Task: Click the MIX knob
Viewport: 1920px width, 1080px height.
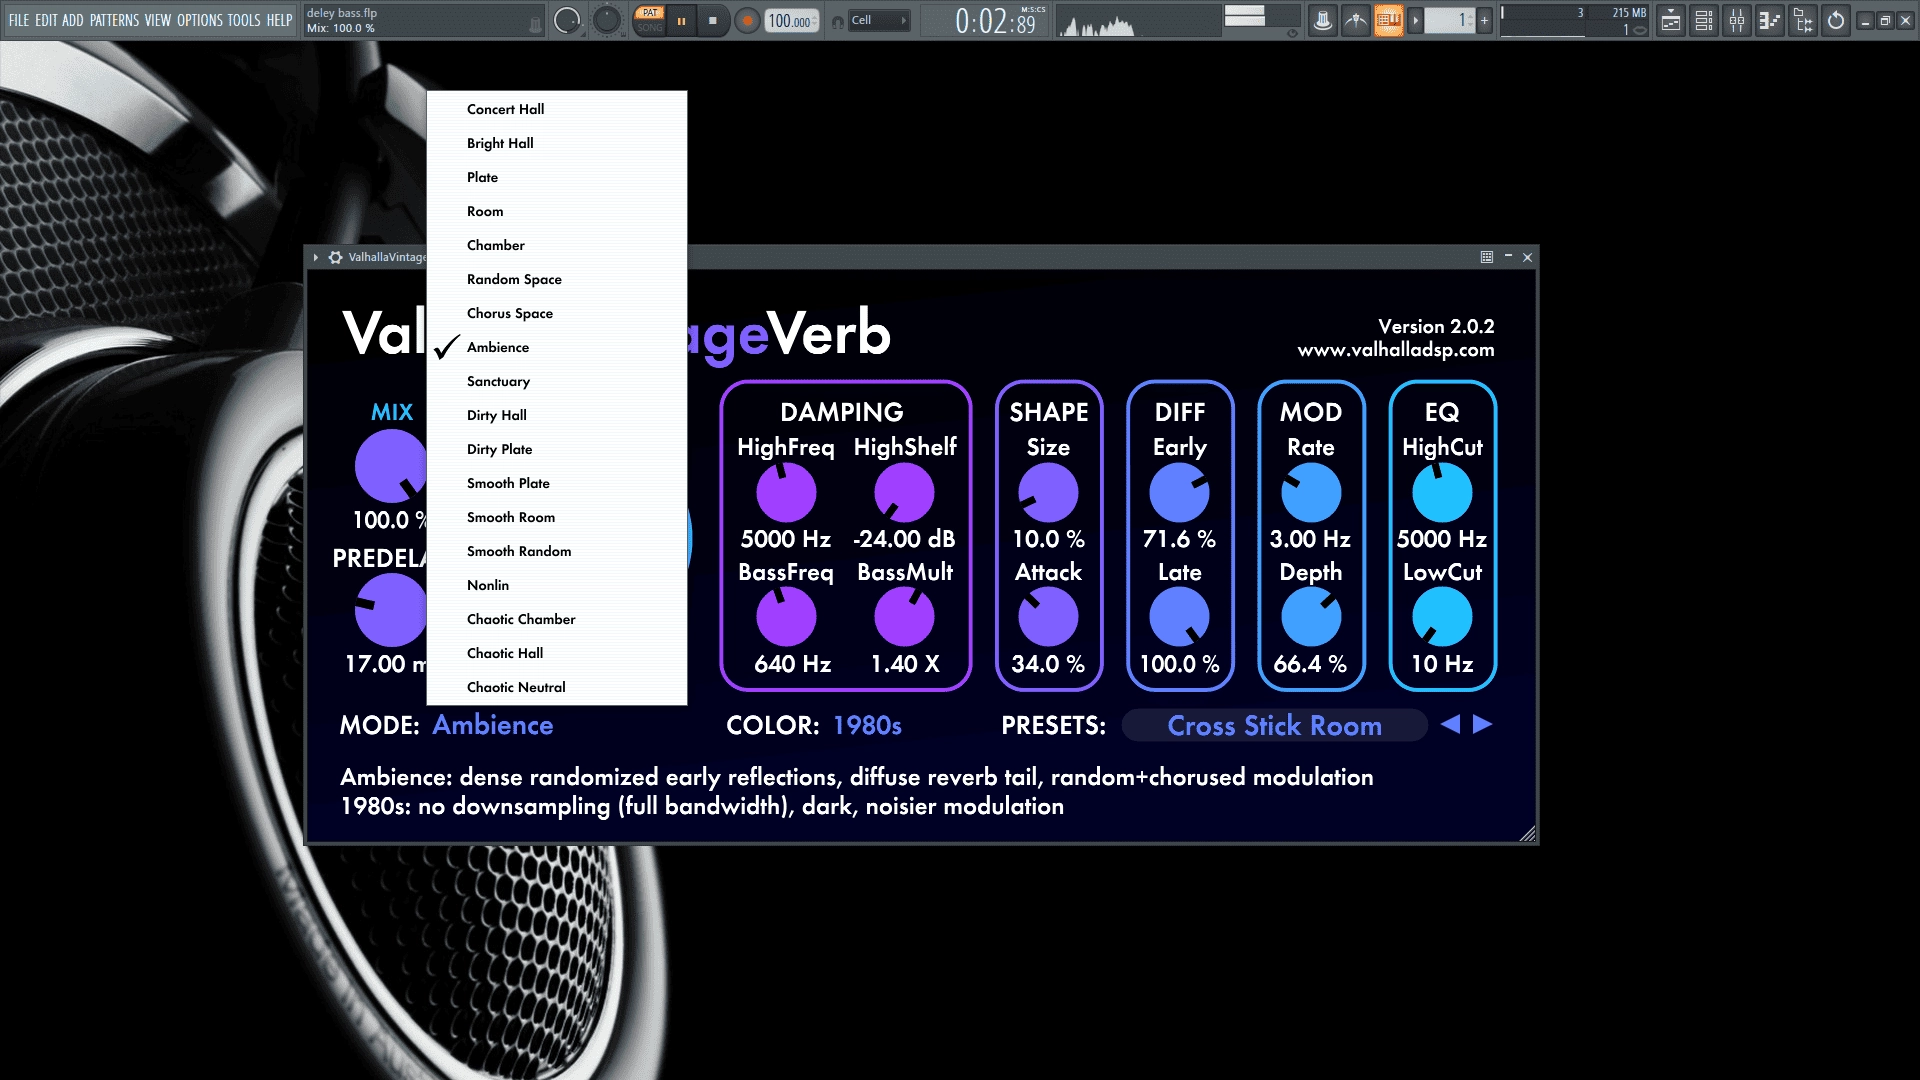Action: (x=391, y=466)
